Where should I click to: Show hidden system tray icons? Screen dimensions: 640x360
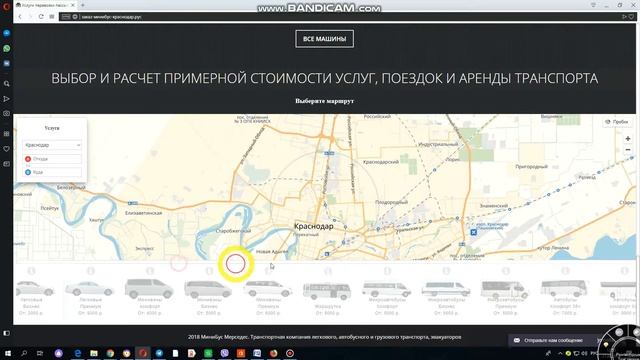560,353
